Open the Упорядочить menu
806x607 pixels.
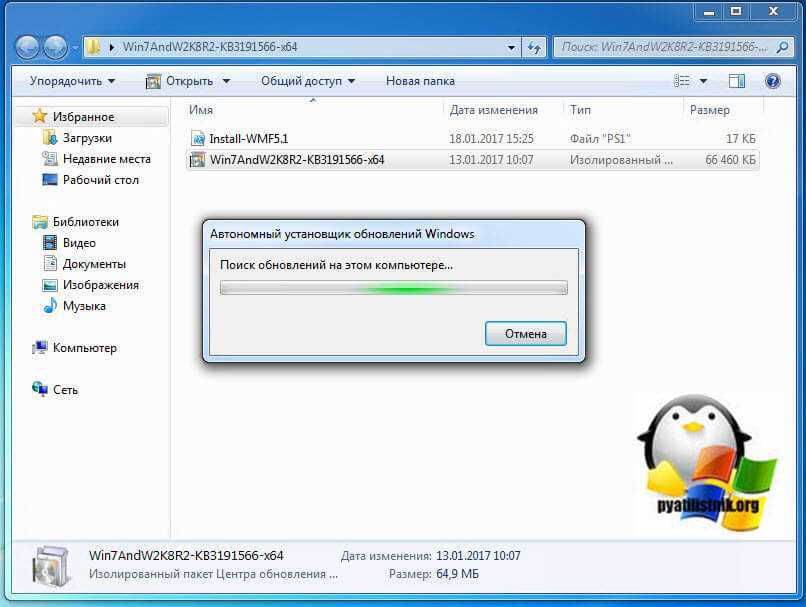[72, 81]
